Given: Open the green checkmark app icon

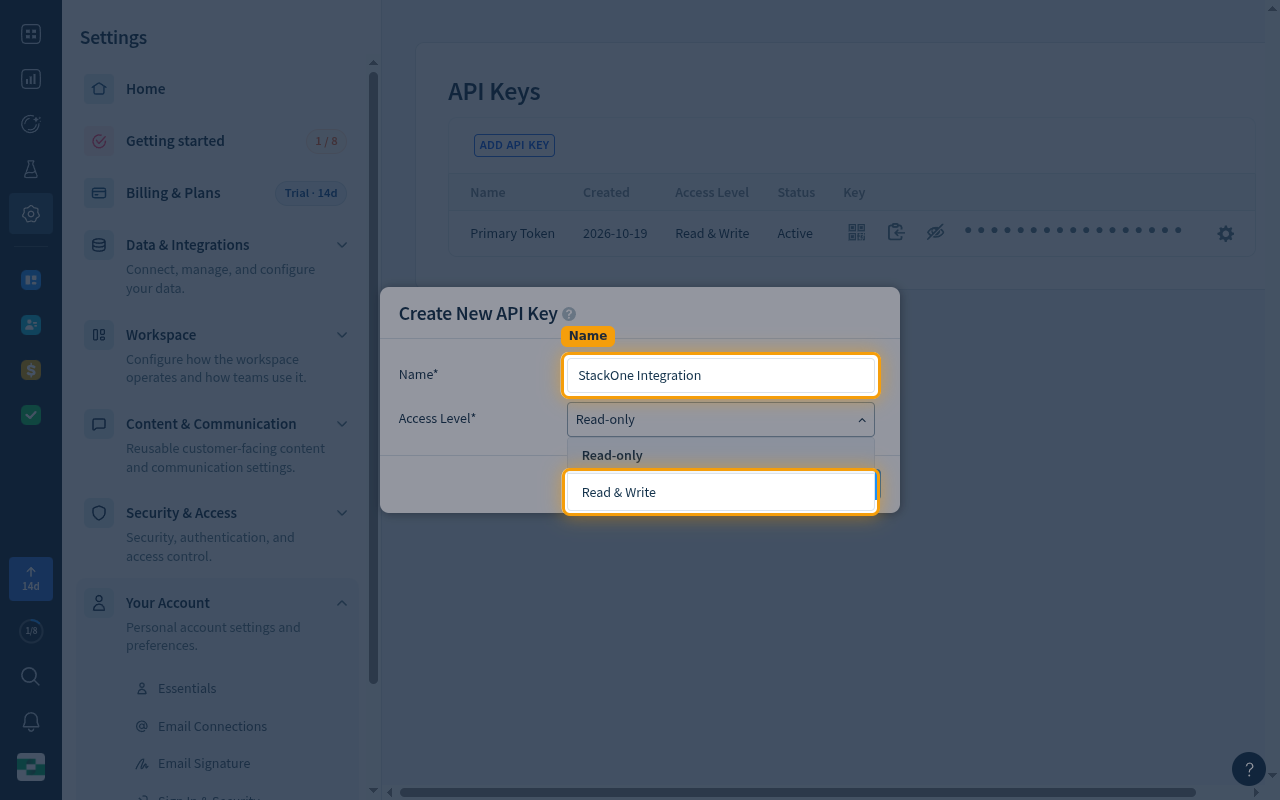Looking at the screenshot, I should click(x=31, y=415).
